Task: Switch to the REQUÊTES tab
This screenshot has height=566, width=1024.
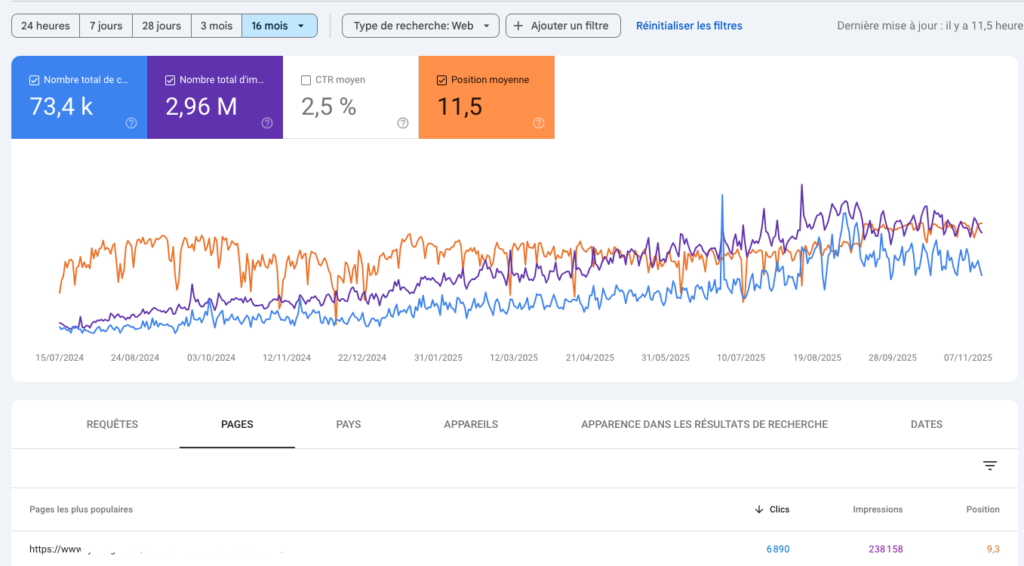Action: 112,425
